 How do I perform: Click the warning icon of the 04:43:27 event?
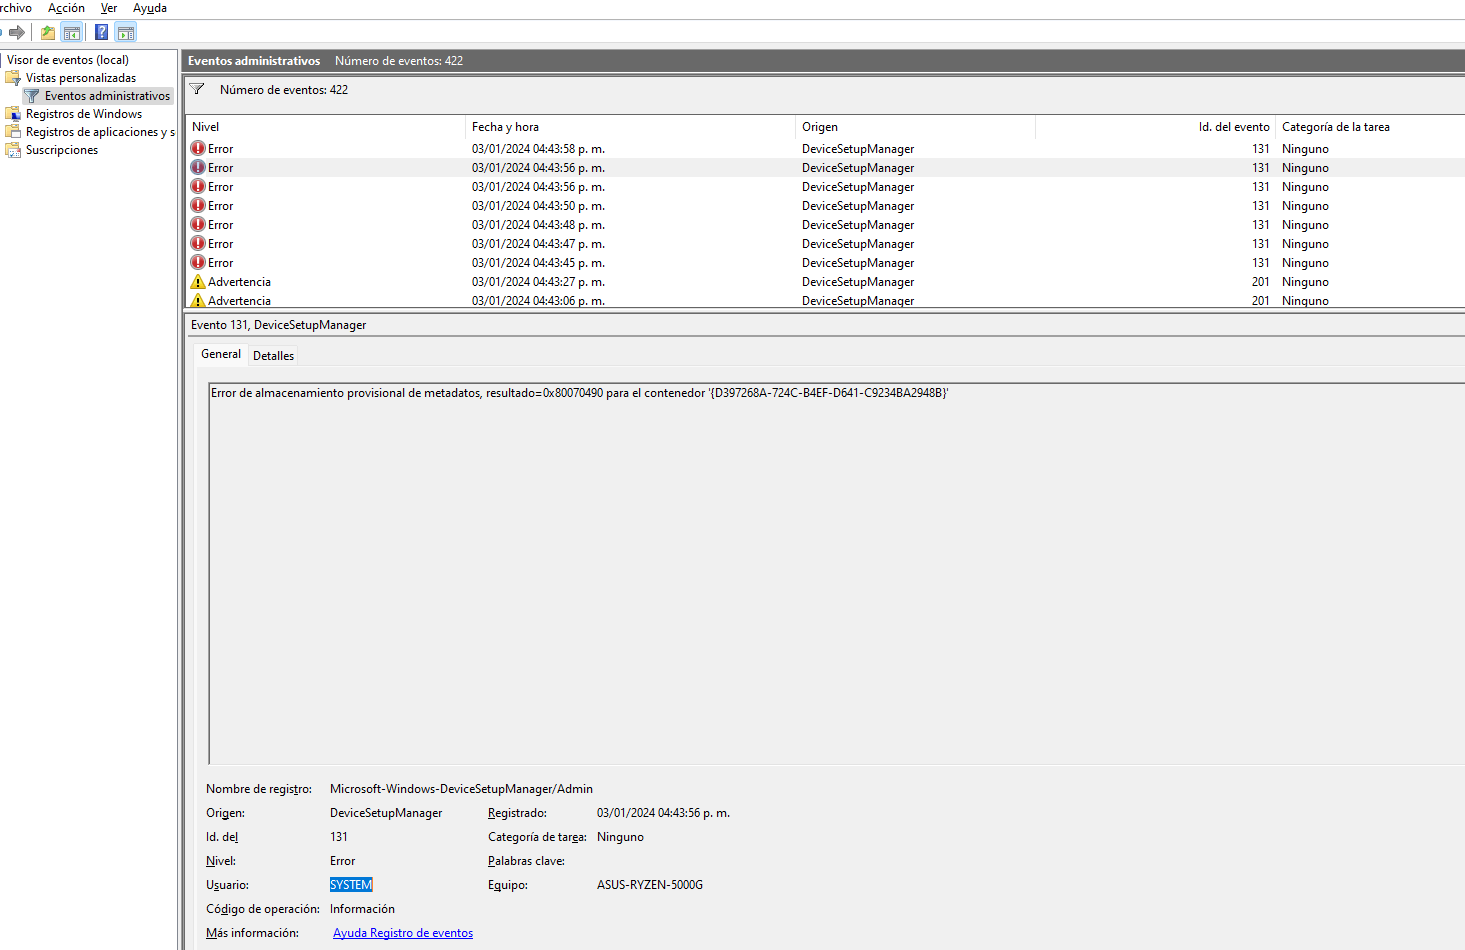click(198, 281)
